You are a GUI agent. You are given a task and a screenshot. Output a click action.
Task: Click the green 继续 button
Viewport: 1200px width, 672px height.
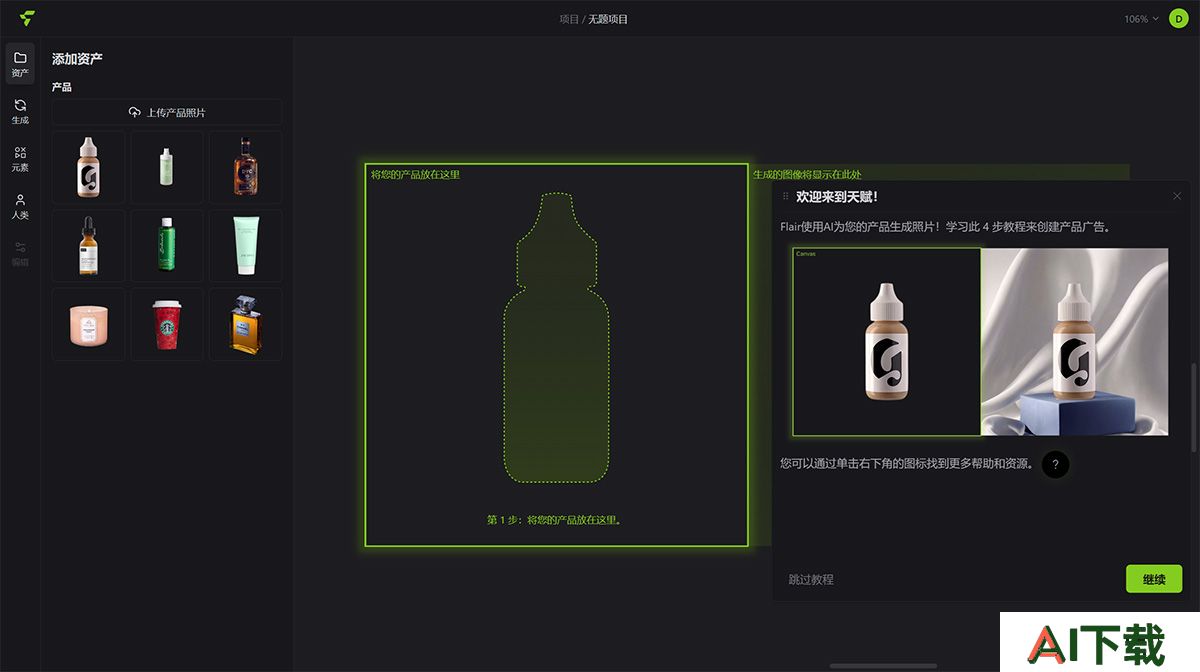click(1154, 579)
